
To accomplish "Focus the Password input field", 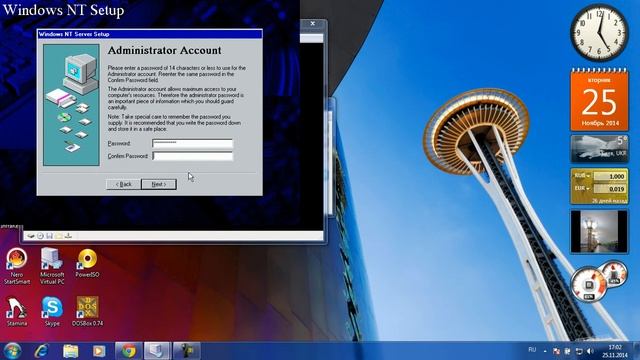I will point(192,143).
